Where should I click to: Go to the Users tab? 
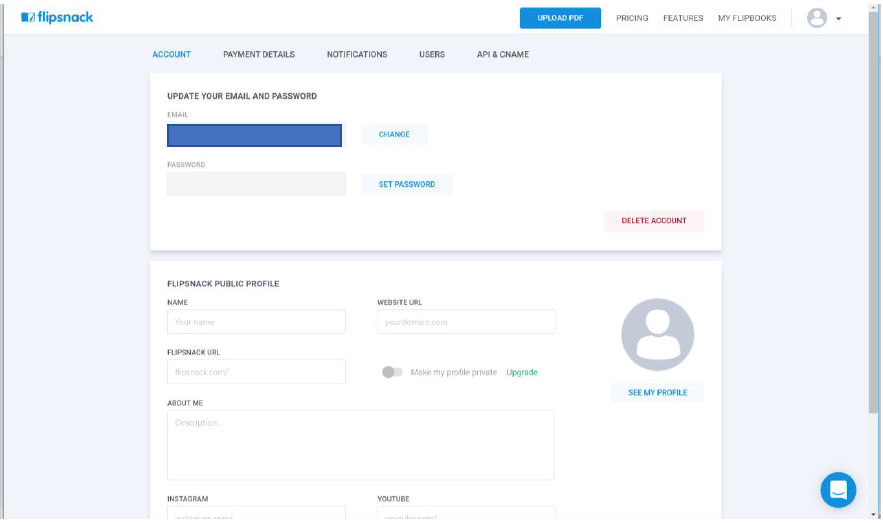pyautogui.click(x=432, y=55)
